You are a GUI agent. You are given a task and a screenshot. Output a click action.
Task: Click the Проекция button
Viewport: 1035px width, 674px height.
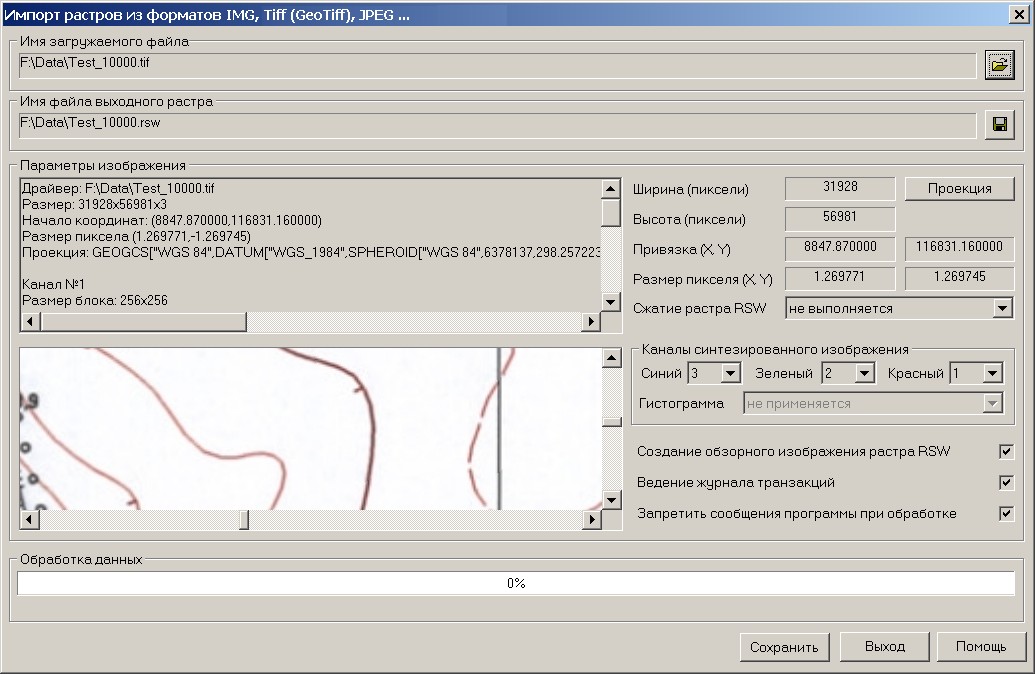pos(959,188)
